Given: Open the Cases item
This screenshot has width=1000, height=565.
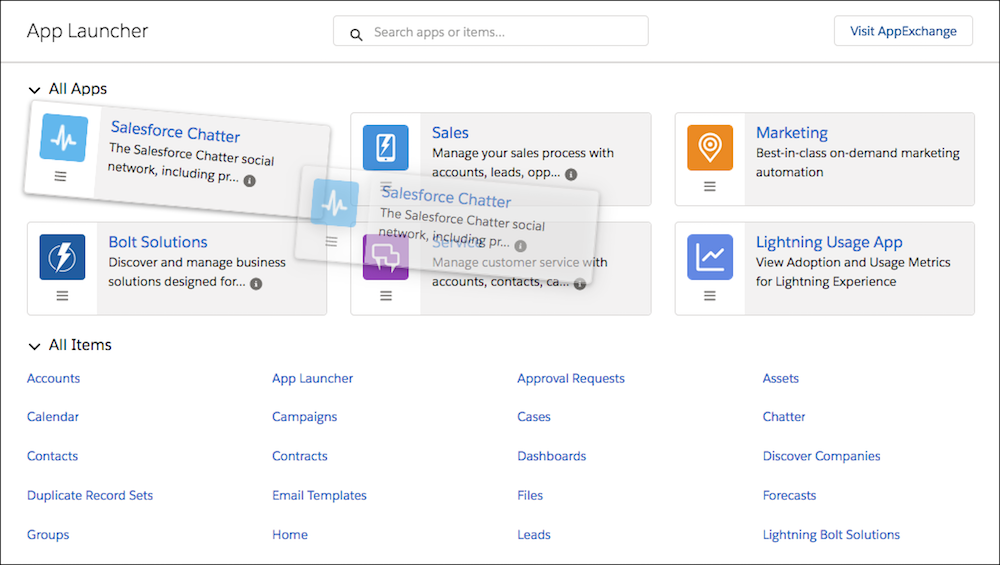Looking at the screenshot, I should (534, 416).
